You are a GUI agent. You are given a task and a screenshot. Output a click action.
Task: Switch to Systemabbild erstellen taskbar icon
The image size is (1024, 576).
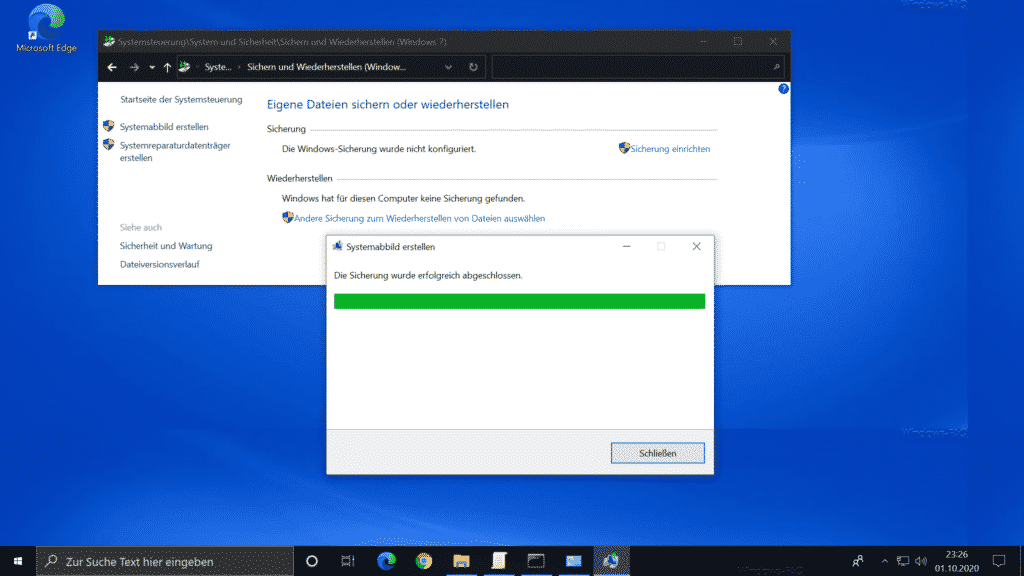point(611,562)
